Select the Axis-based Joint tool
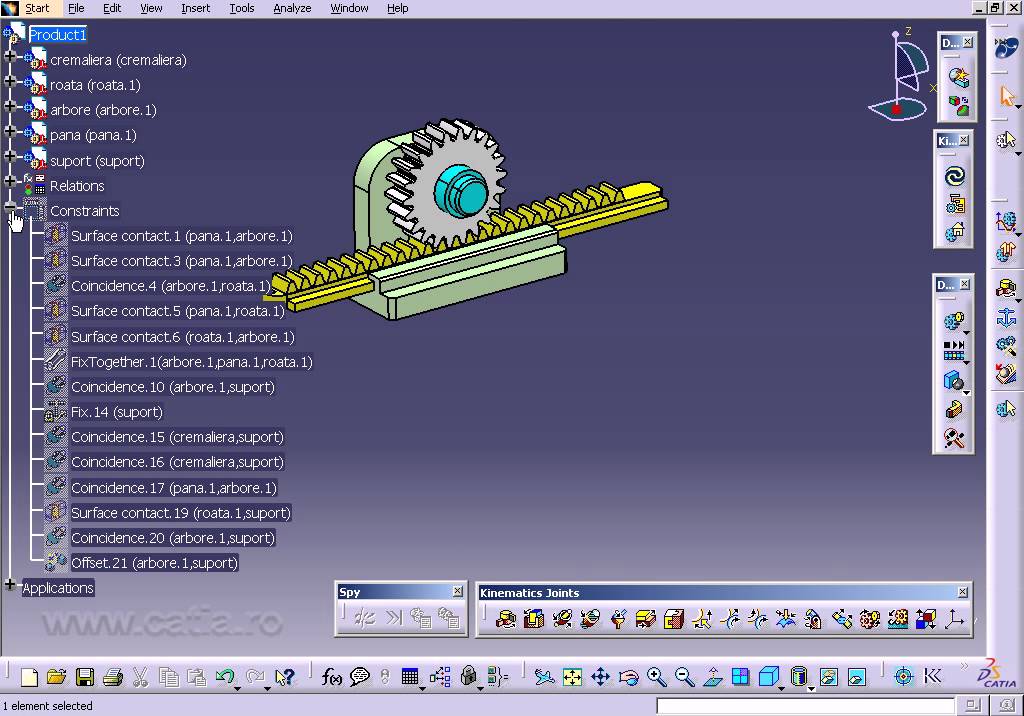The height and width of the screenshot is (716, 1024). [954, 618]
